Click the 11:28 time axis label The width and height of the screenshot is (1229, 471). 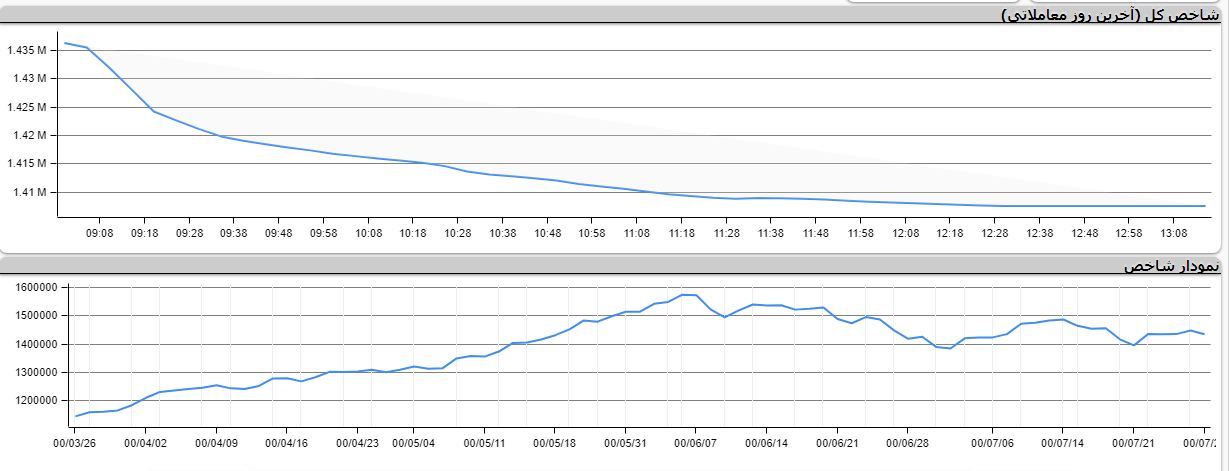pyautogui.click(x=726, y=233)
